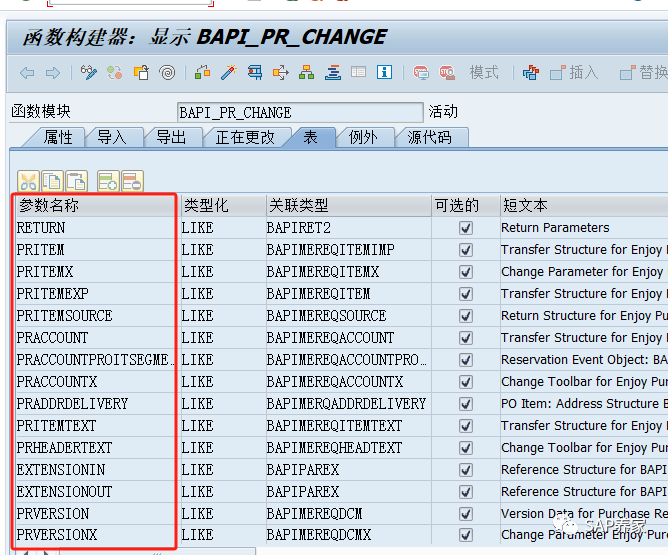Switch to the 属性 tab
The height and width of the screenshot is (555, 668).
[58, 138]
